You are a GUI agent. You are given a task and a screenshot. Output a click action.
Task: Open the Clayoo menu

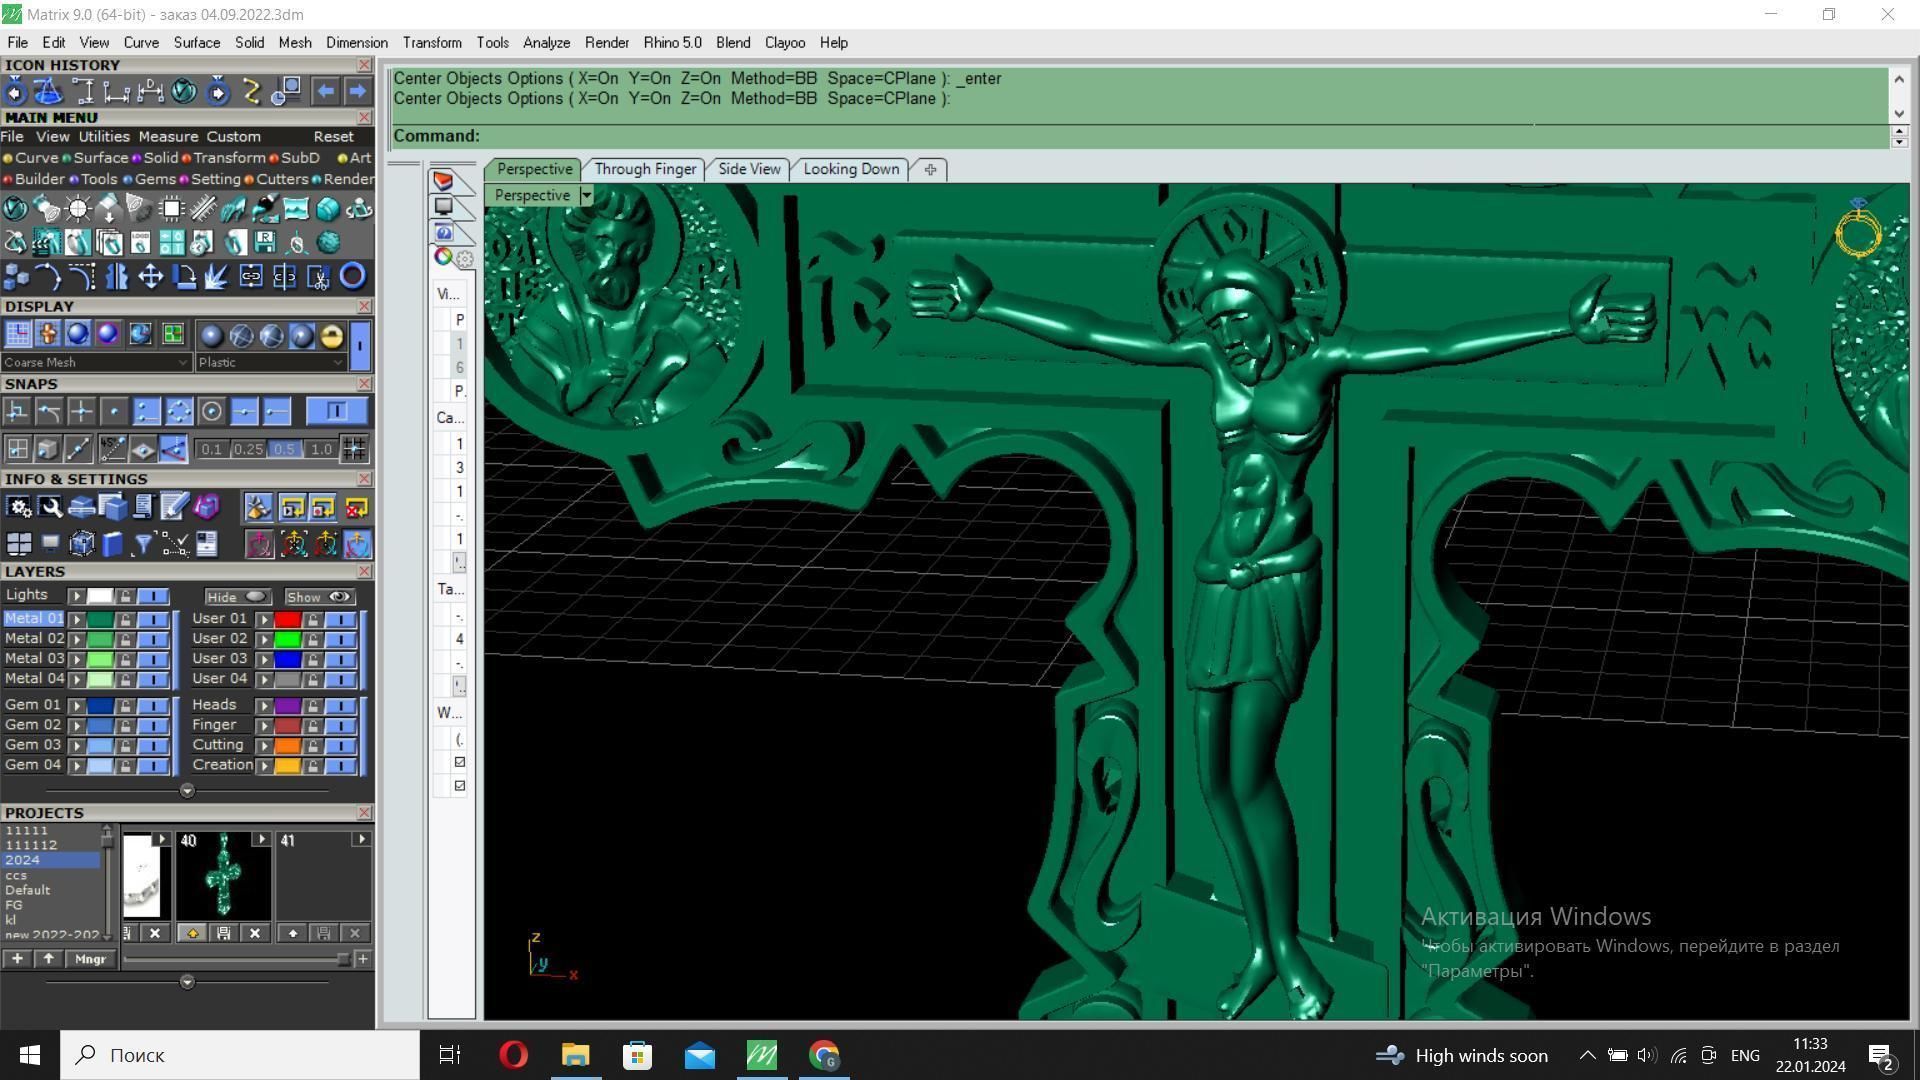tap(785, 43)
